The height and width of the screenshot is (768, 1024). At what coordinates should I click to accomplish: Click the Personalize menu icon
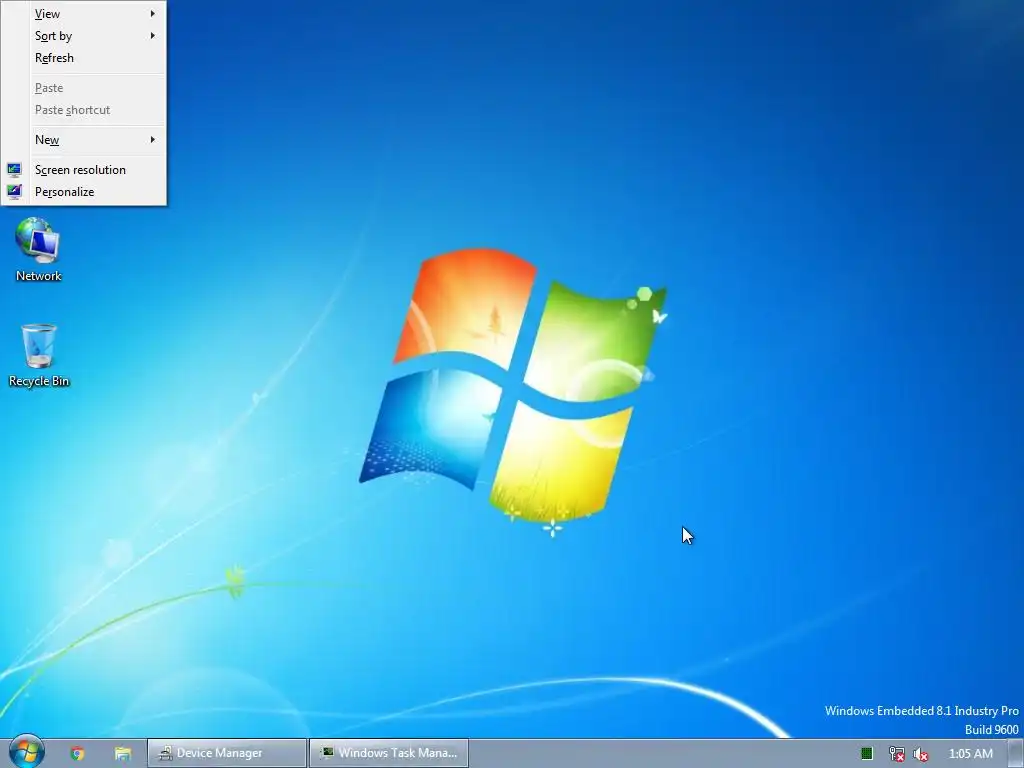pyautogui.click(x=14, y=191)
